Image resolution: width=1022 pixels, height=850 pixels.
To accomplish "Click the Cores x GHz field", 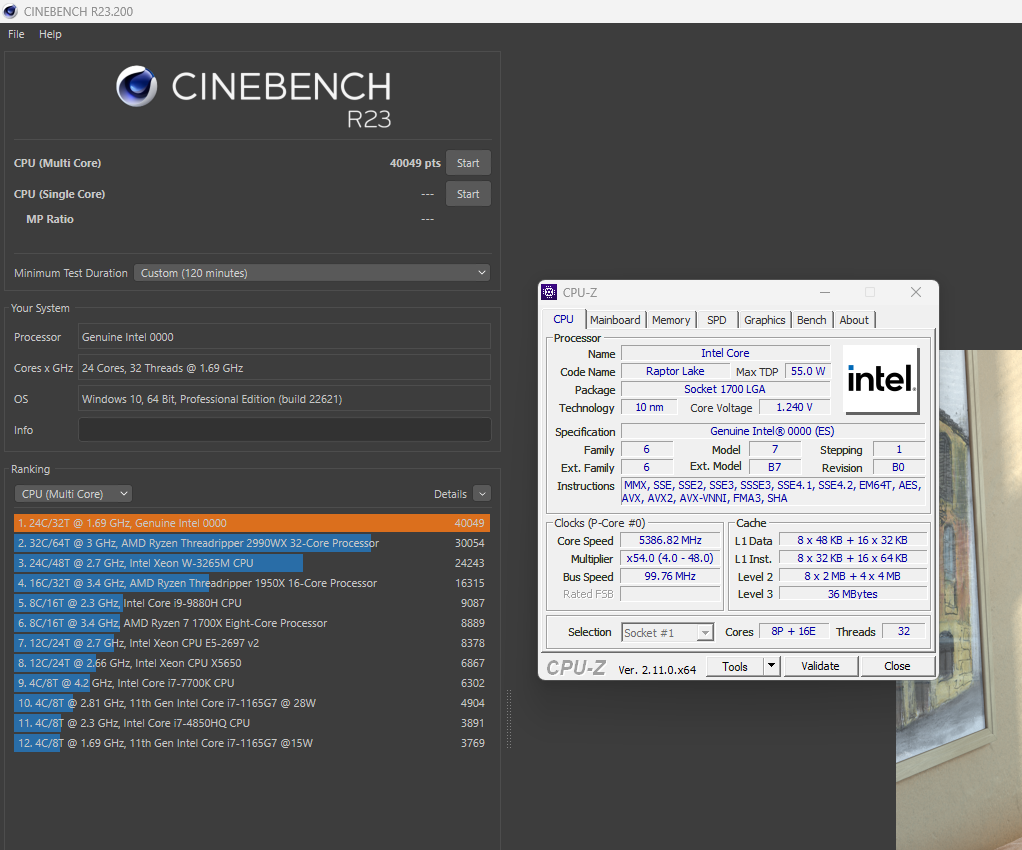I will pos(285,368).
